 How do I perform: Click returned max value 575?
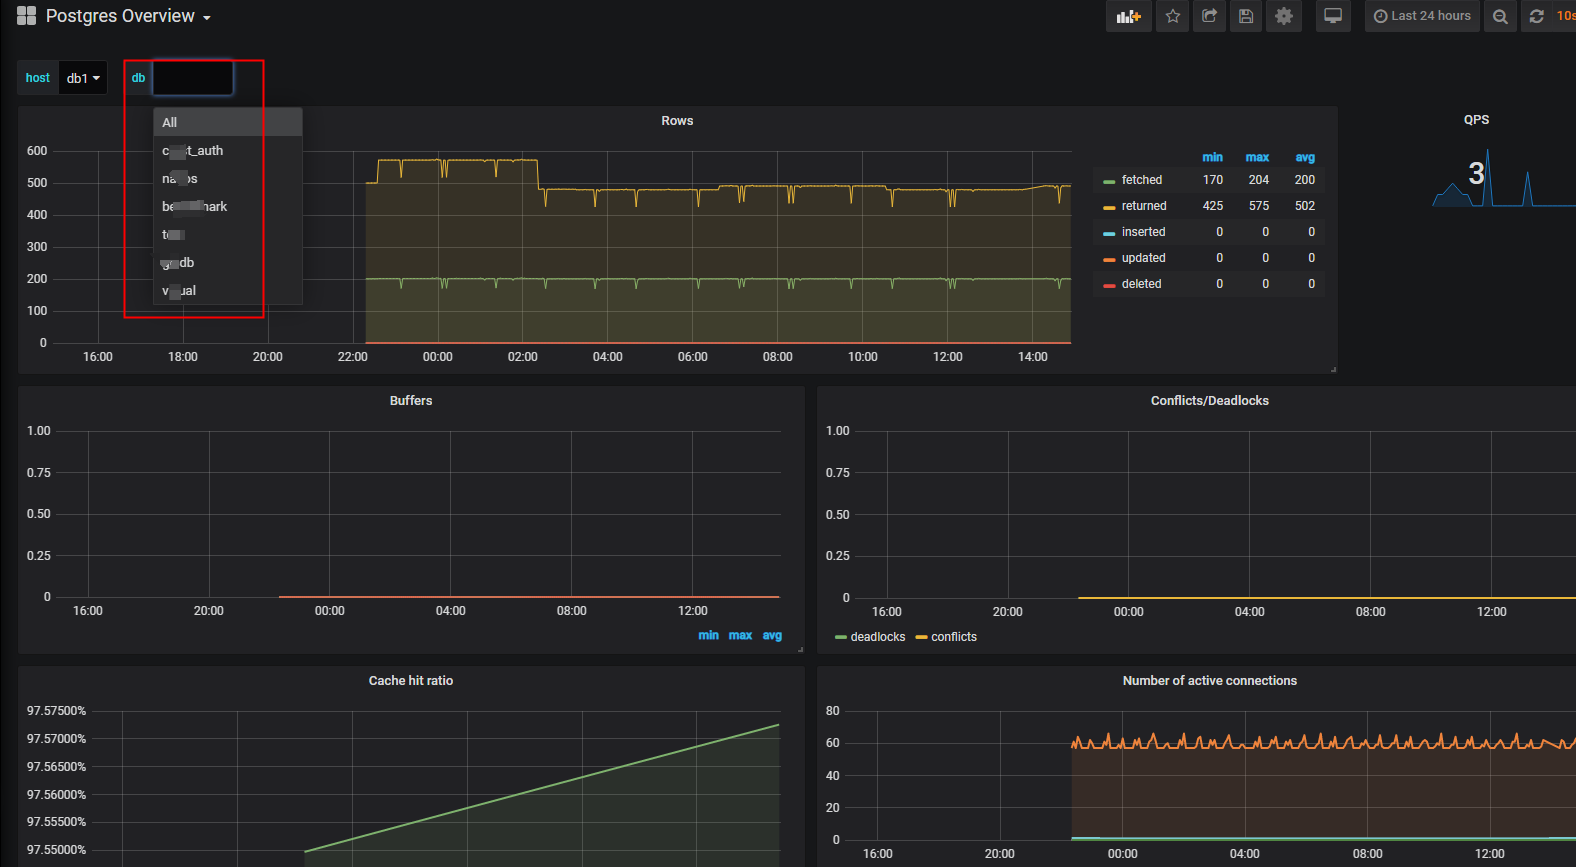[1259, 206]
